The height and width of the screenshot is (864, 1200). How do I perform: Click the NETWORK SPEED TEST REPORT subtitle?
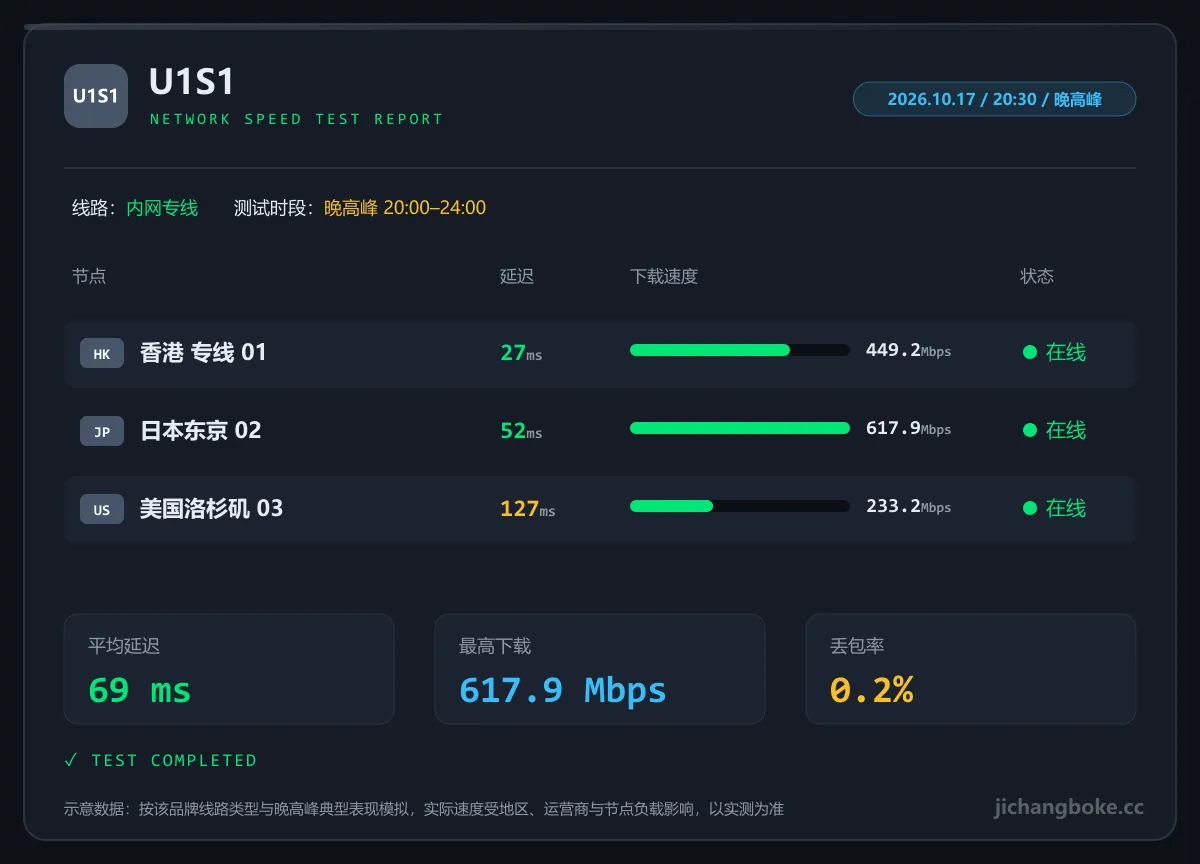click(296, 119)
